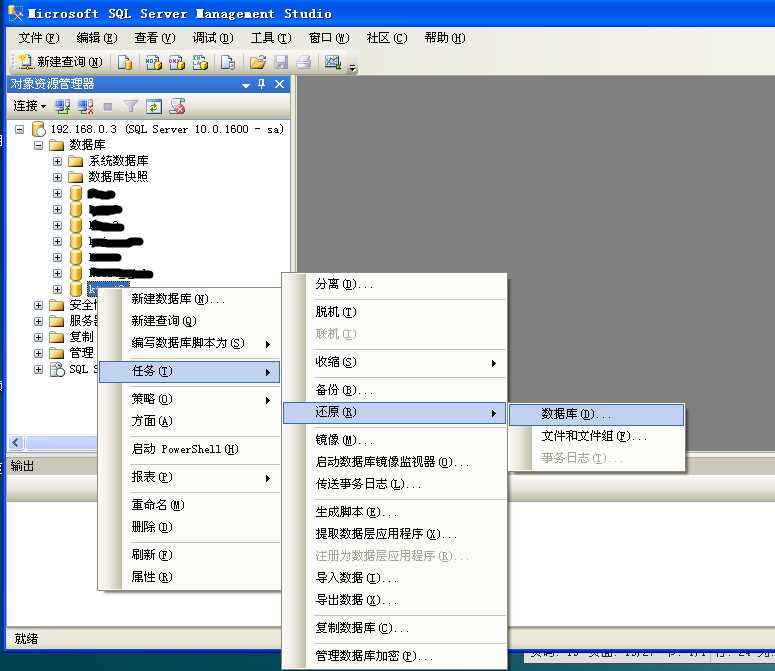The height and width of the screenshot is (671, 775).
Task: Expand the 复制 folder node
Action: [x=38, y=337]
